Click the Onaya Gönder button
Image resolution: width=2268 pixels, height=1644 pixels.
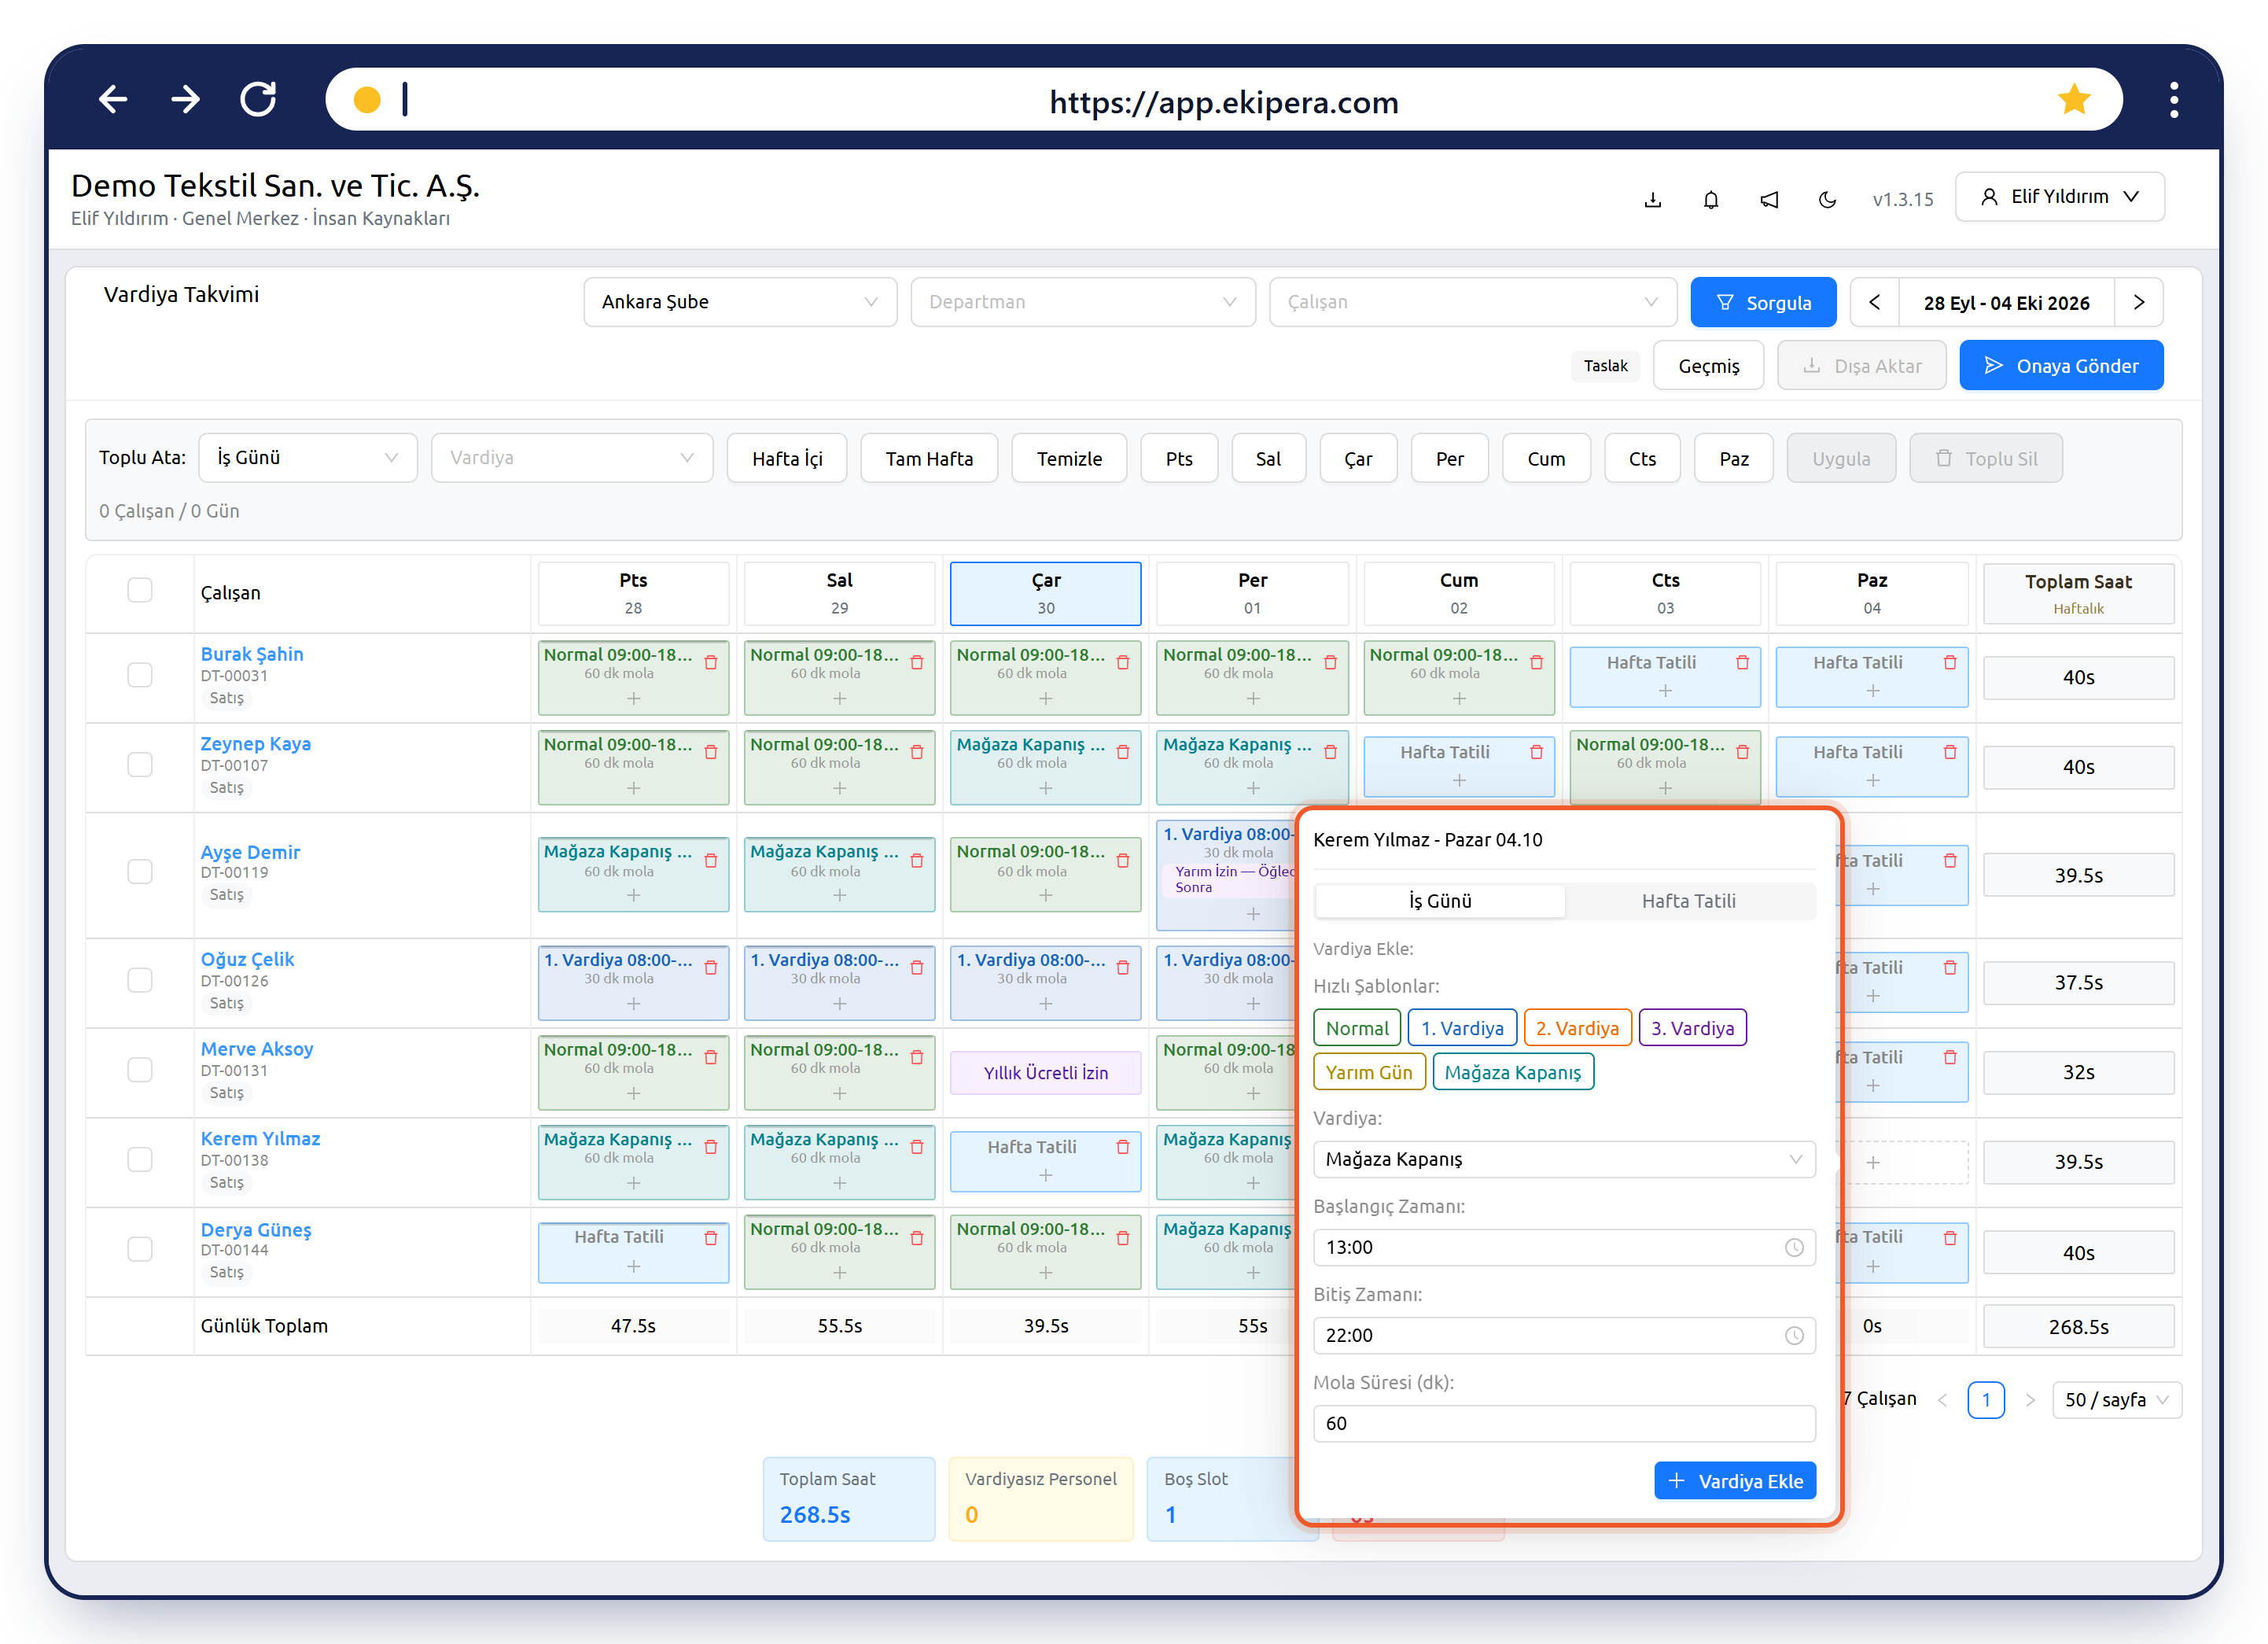[x=2061, y=366]
